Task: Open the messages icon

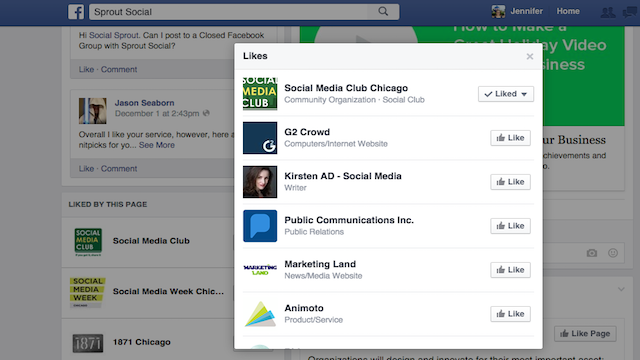Action: point(630,13)
